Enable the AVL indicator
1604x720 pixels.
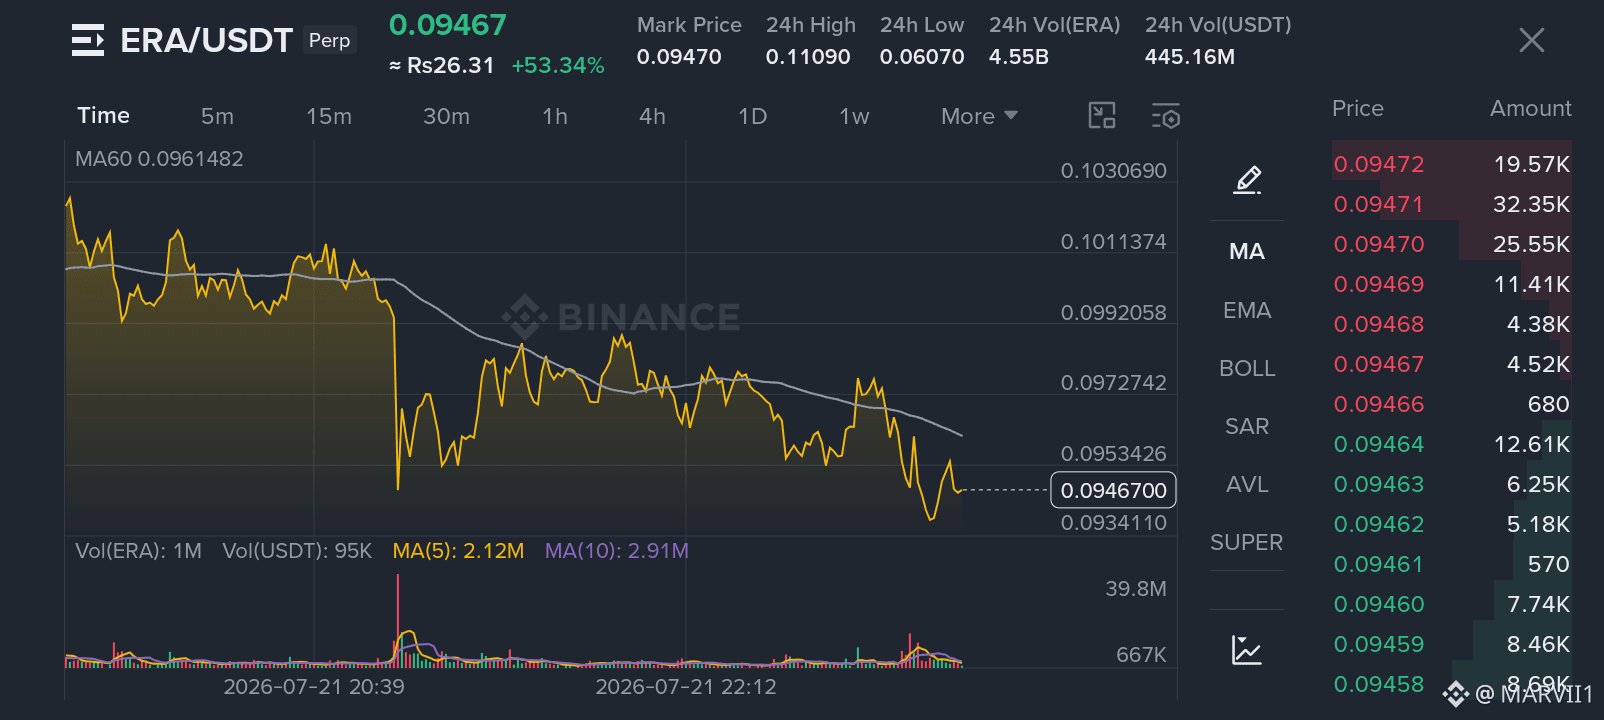pyautogui.click(x=1247, y=485)
